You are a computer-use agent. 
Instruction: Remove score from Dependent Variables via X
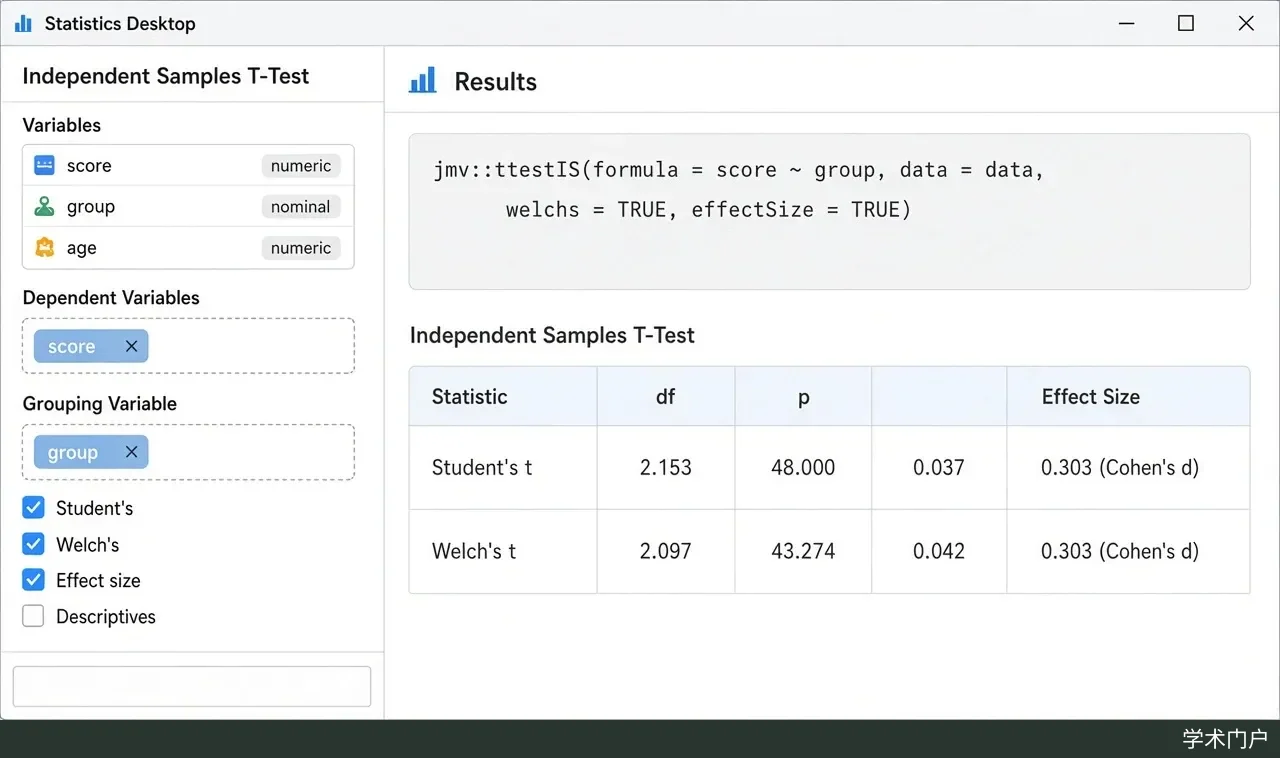click(131, 346)
